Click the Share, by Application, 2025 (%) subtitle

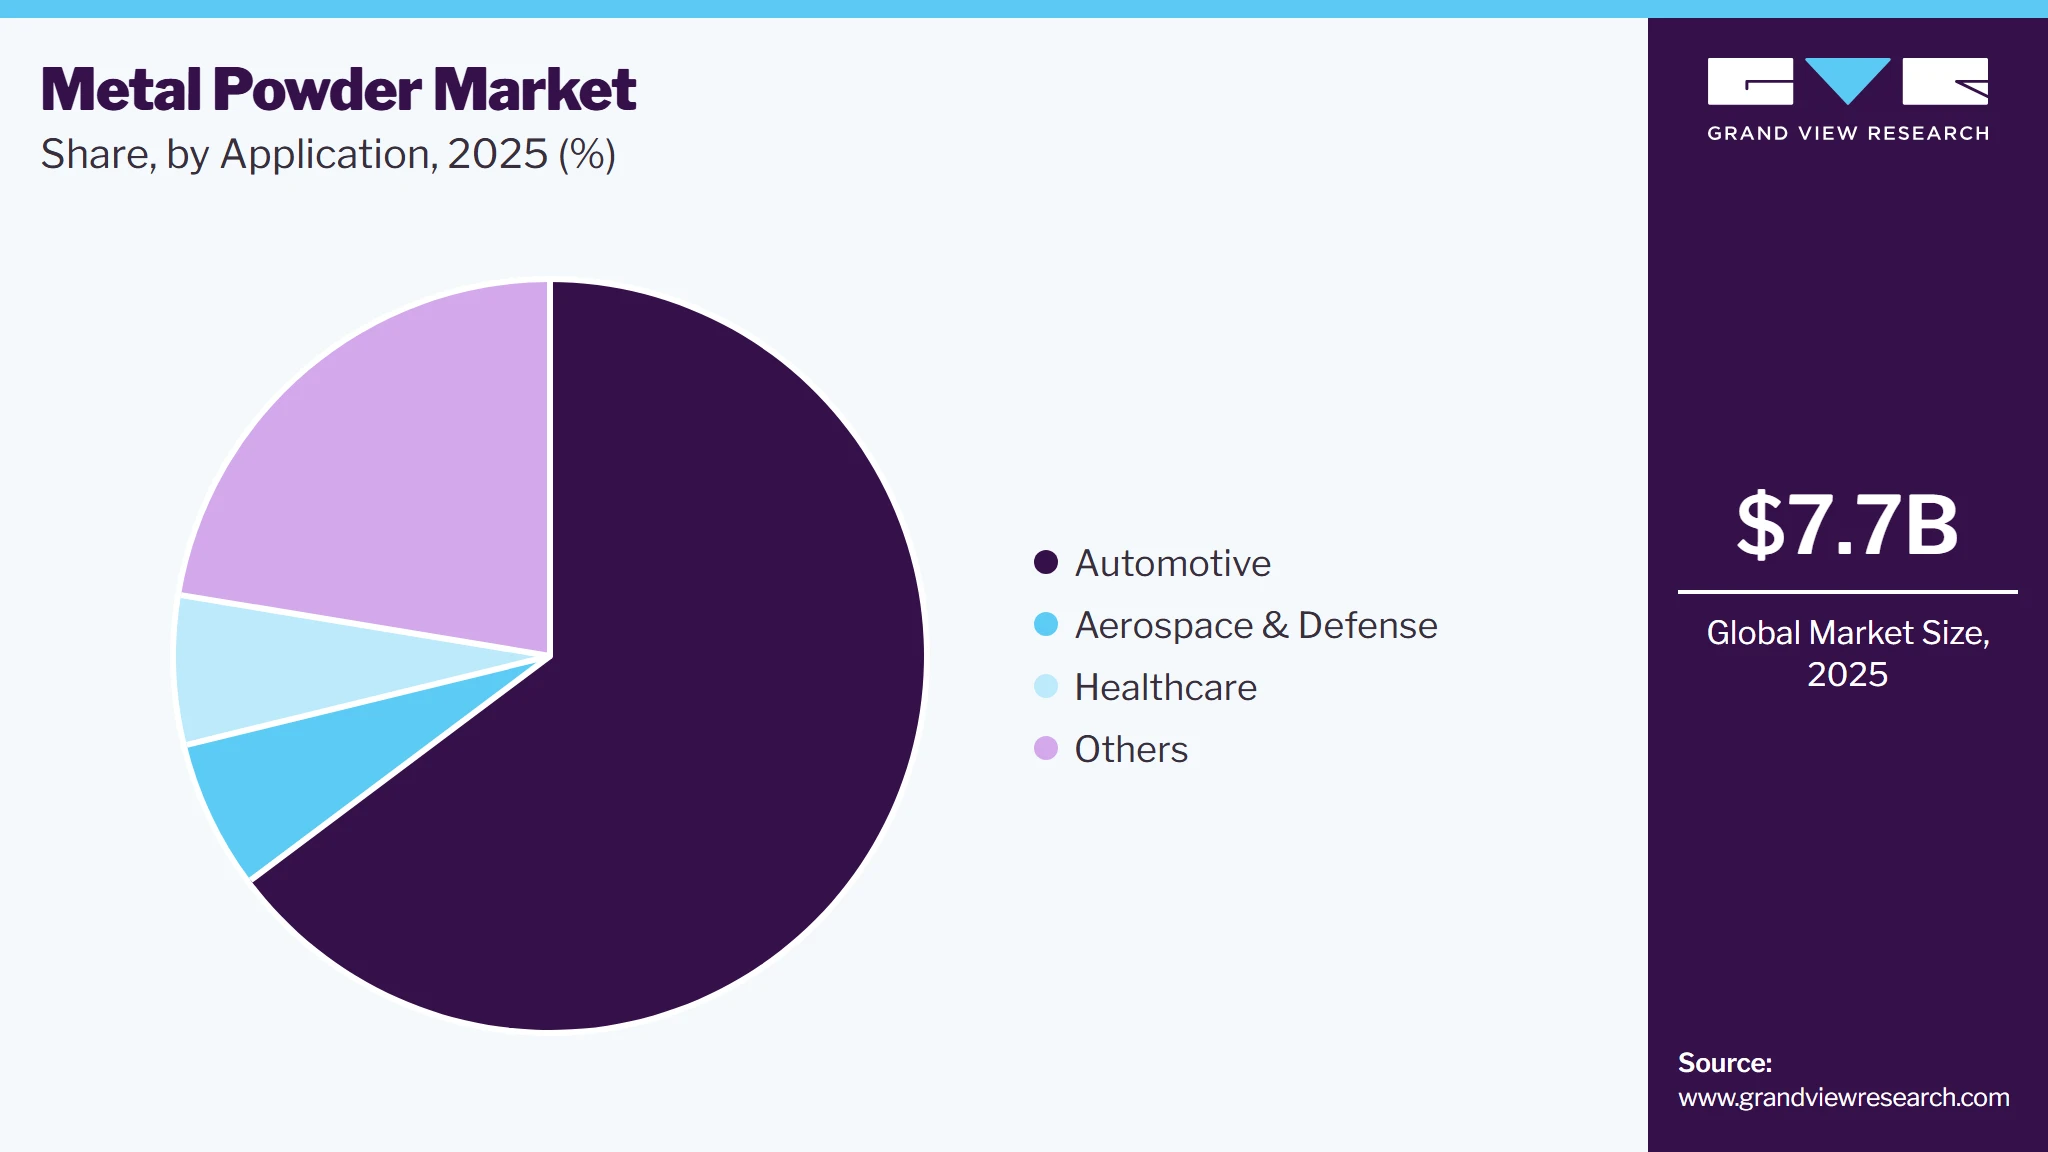(328, 154)
